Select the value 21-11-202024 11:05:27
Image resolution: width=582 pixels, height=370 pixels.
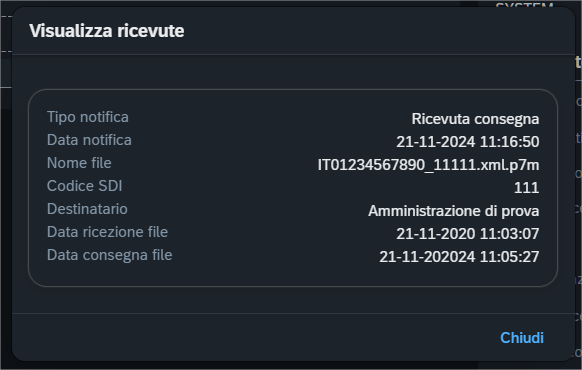(459, 257)
